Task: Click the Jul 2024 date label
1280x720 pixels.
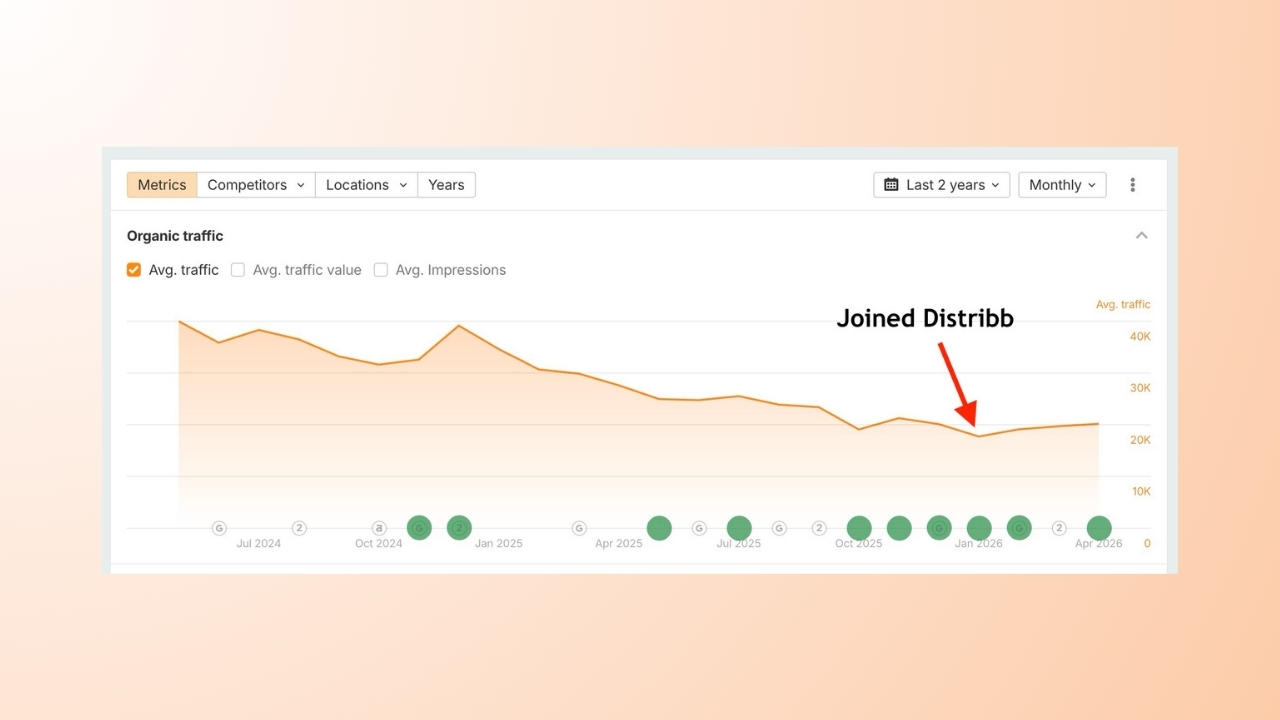Action: coord(259,544)
